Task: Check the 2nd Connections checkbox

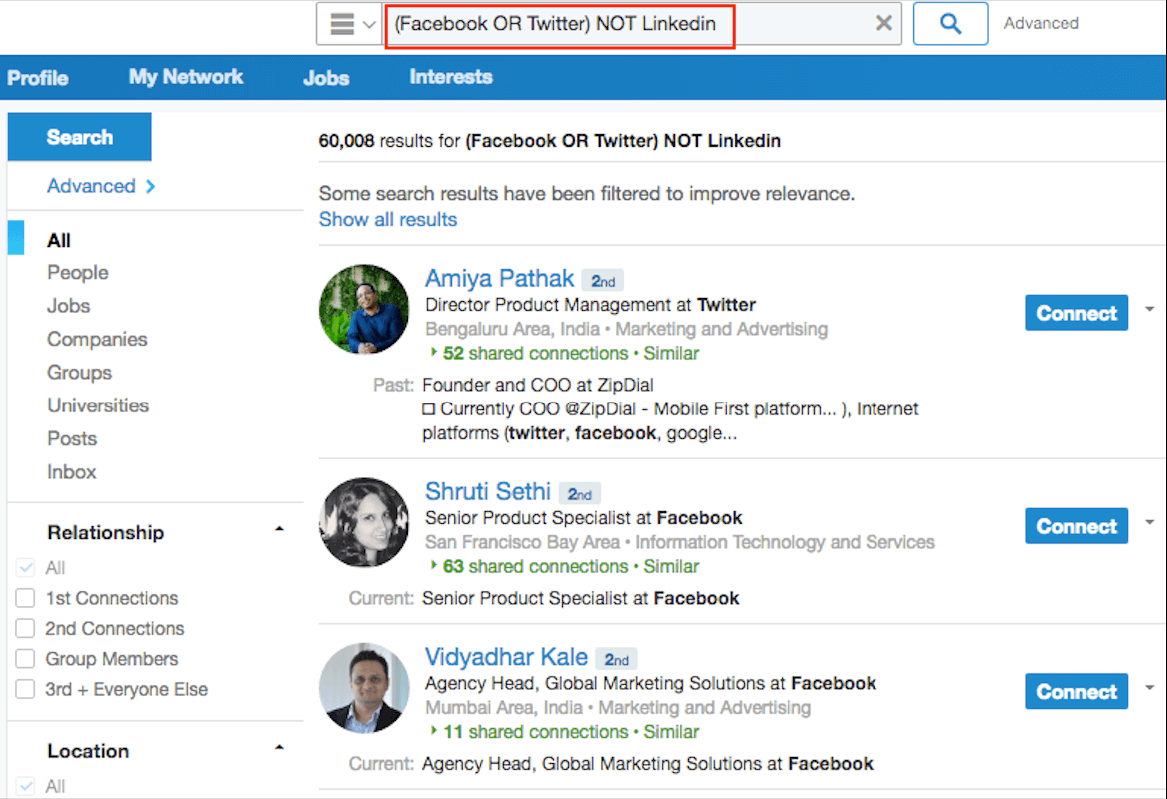Action: [x=25, y=629]
